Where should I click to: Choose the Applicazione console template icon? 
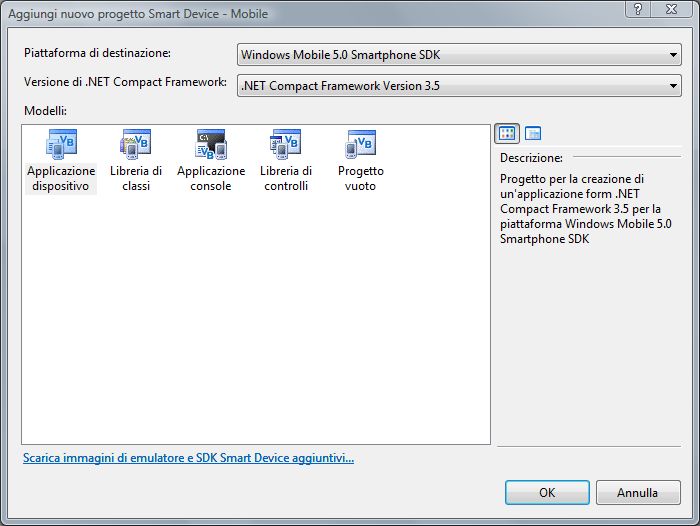211,144
